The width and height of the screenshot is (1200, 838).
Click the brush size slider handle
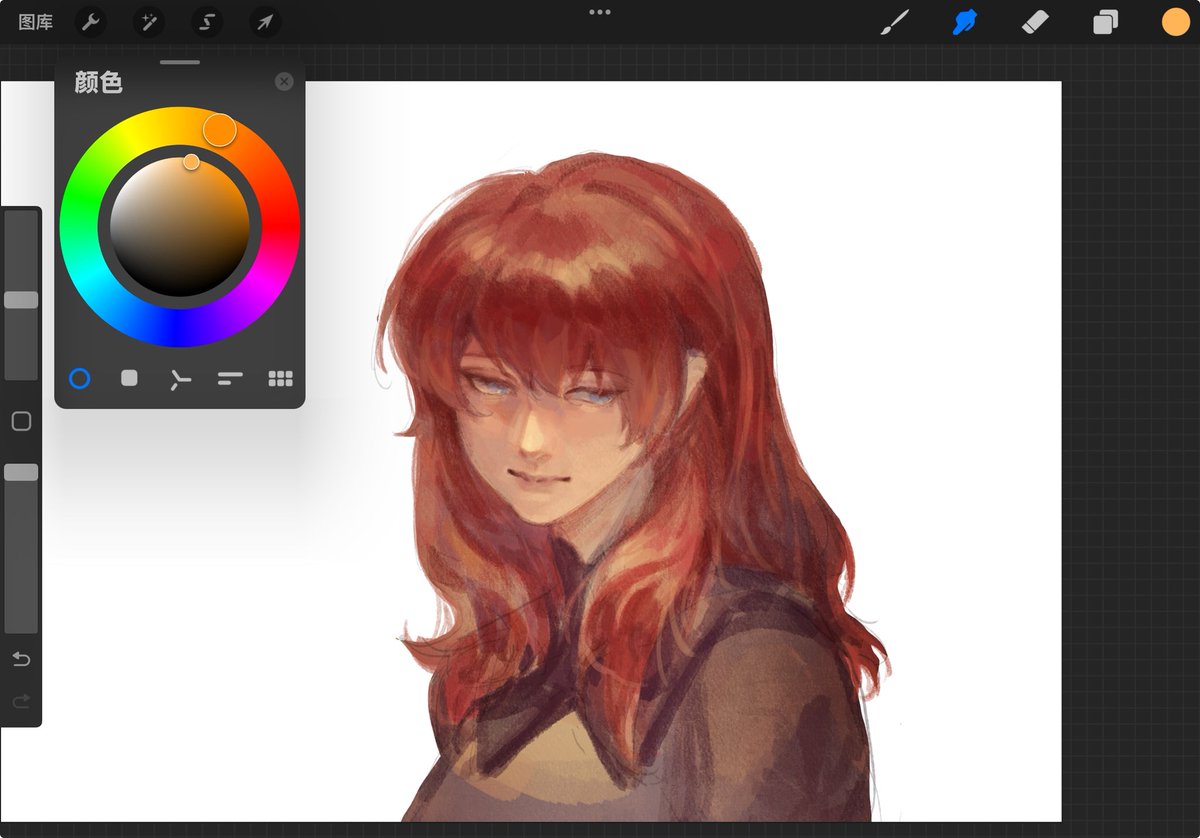[x=21, y=299]
